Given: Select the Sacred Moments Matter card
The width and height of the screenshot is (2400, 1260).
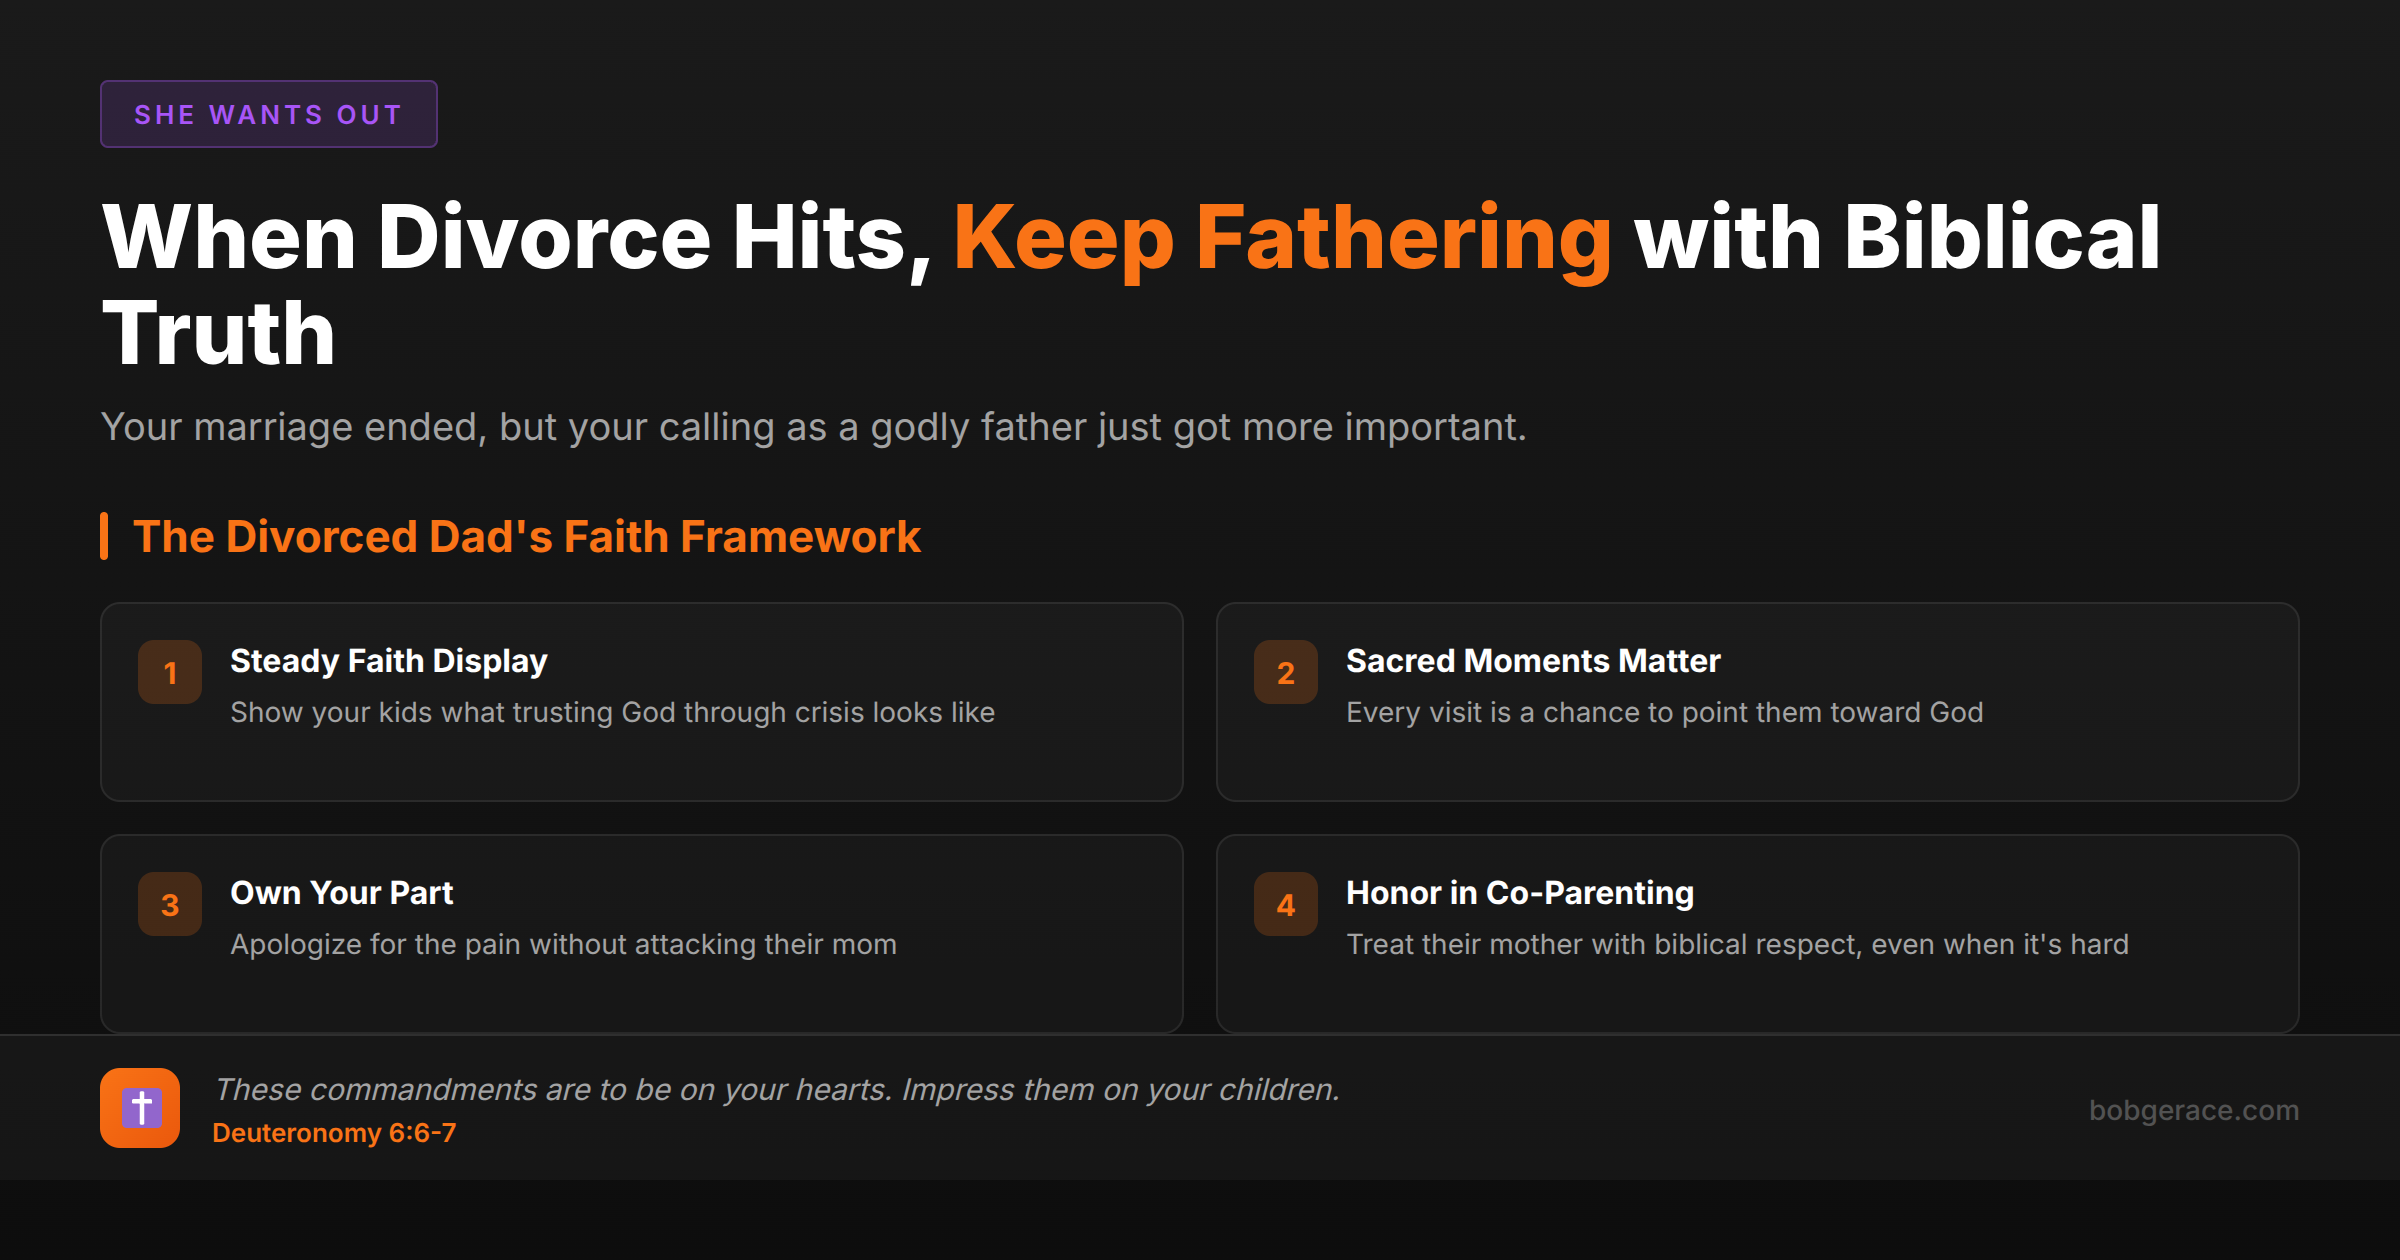Looking at the screenshot, I should [x=1760, y=700].
